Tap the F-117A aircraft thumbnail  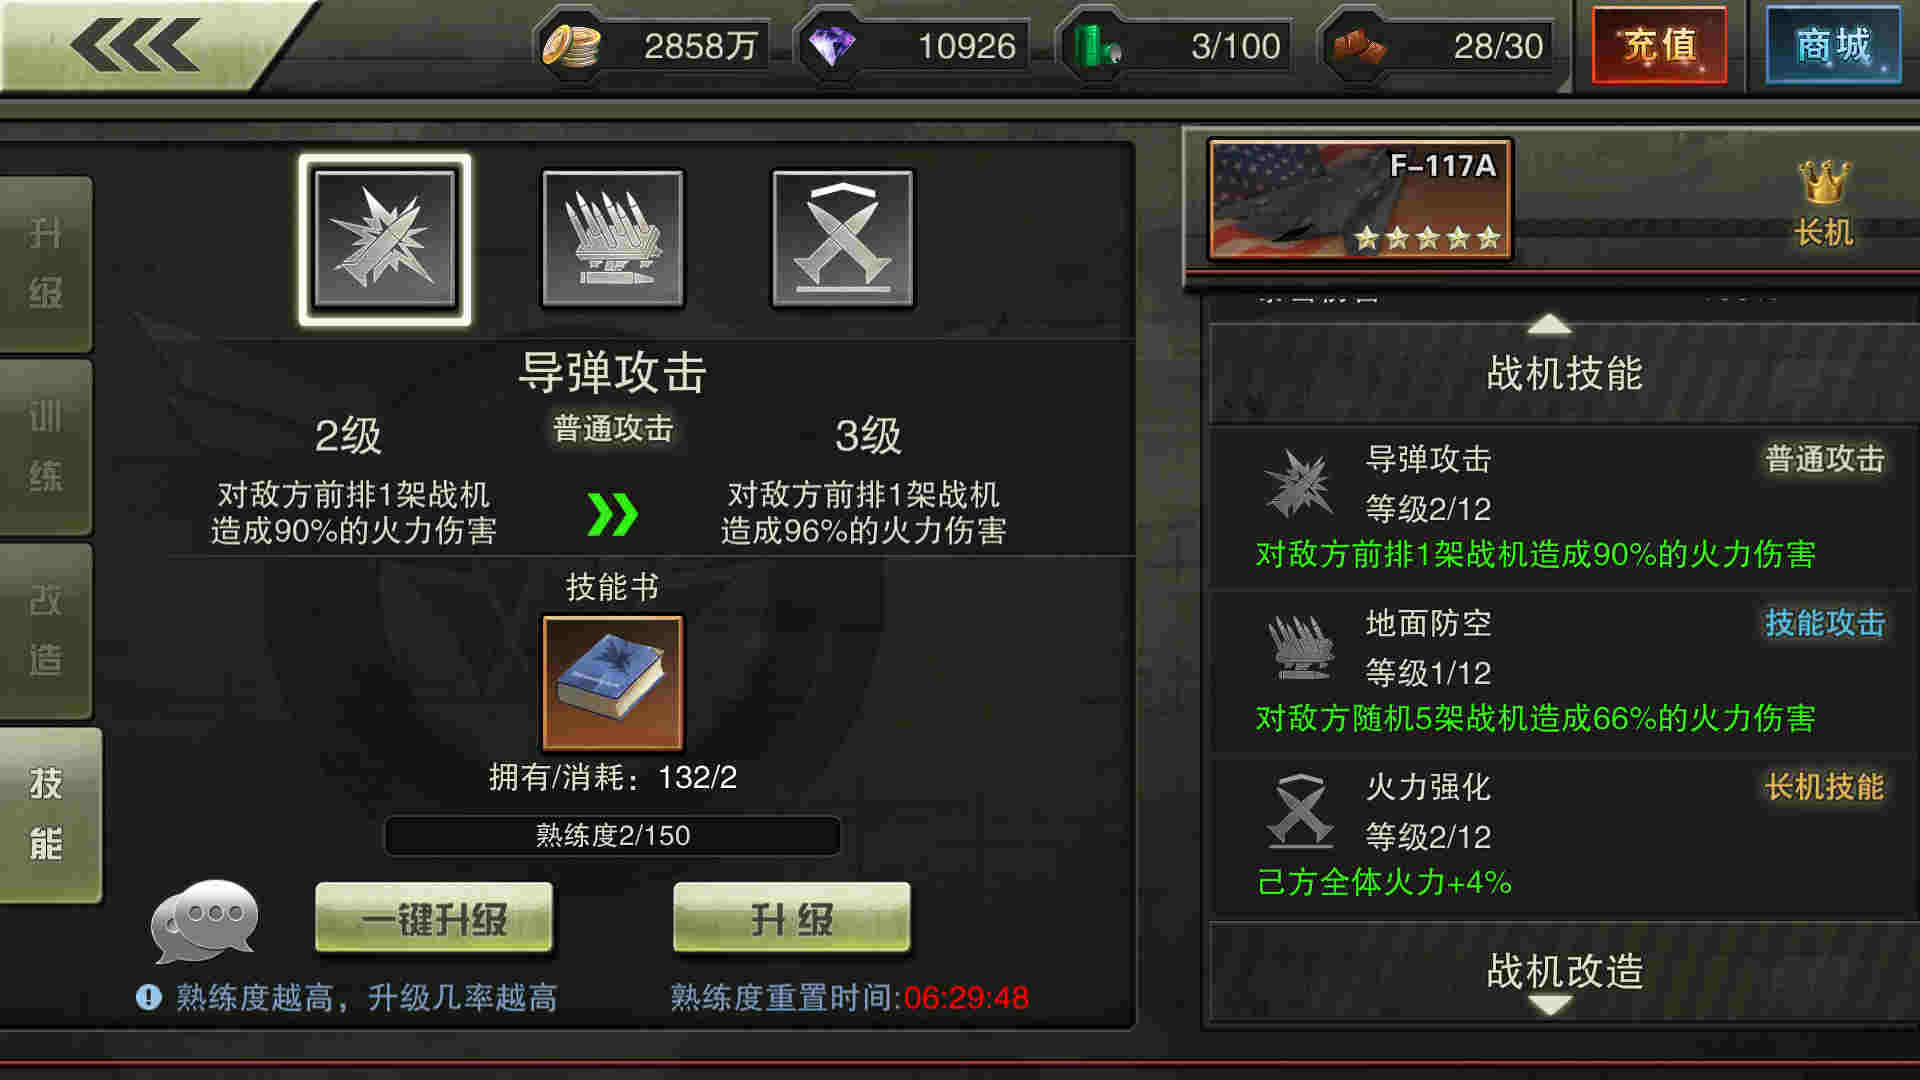click(1360, 200)
